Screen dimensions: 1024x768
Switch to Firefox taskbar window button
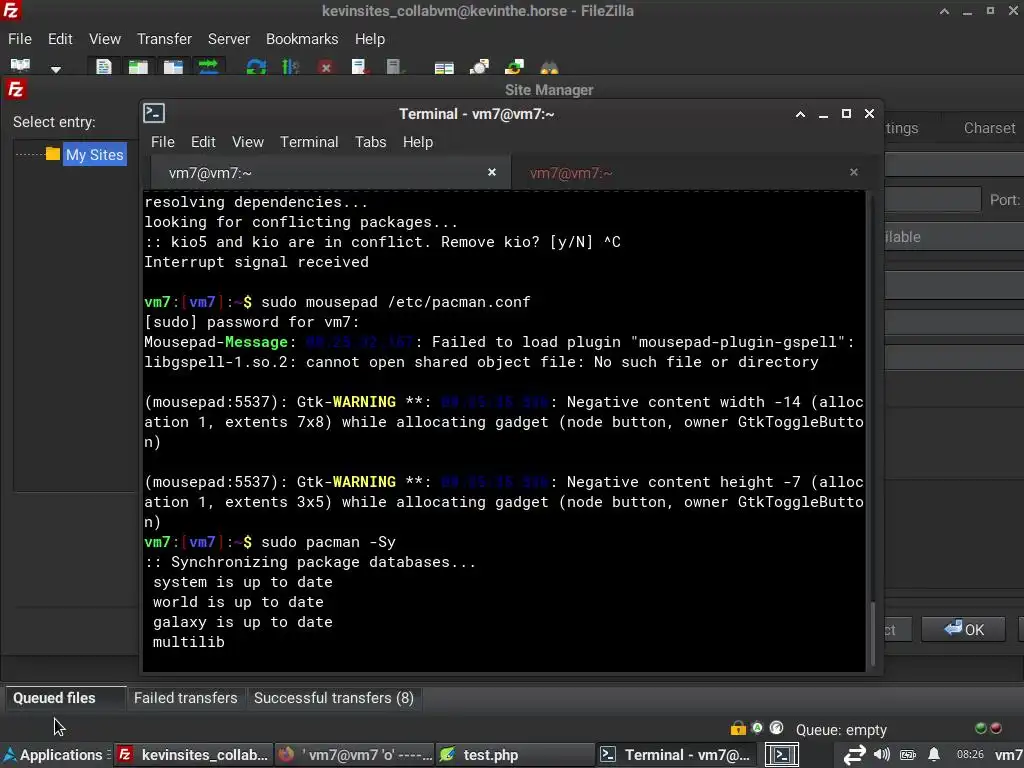coord(355,755)
